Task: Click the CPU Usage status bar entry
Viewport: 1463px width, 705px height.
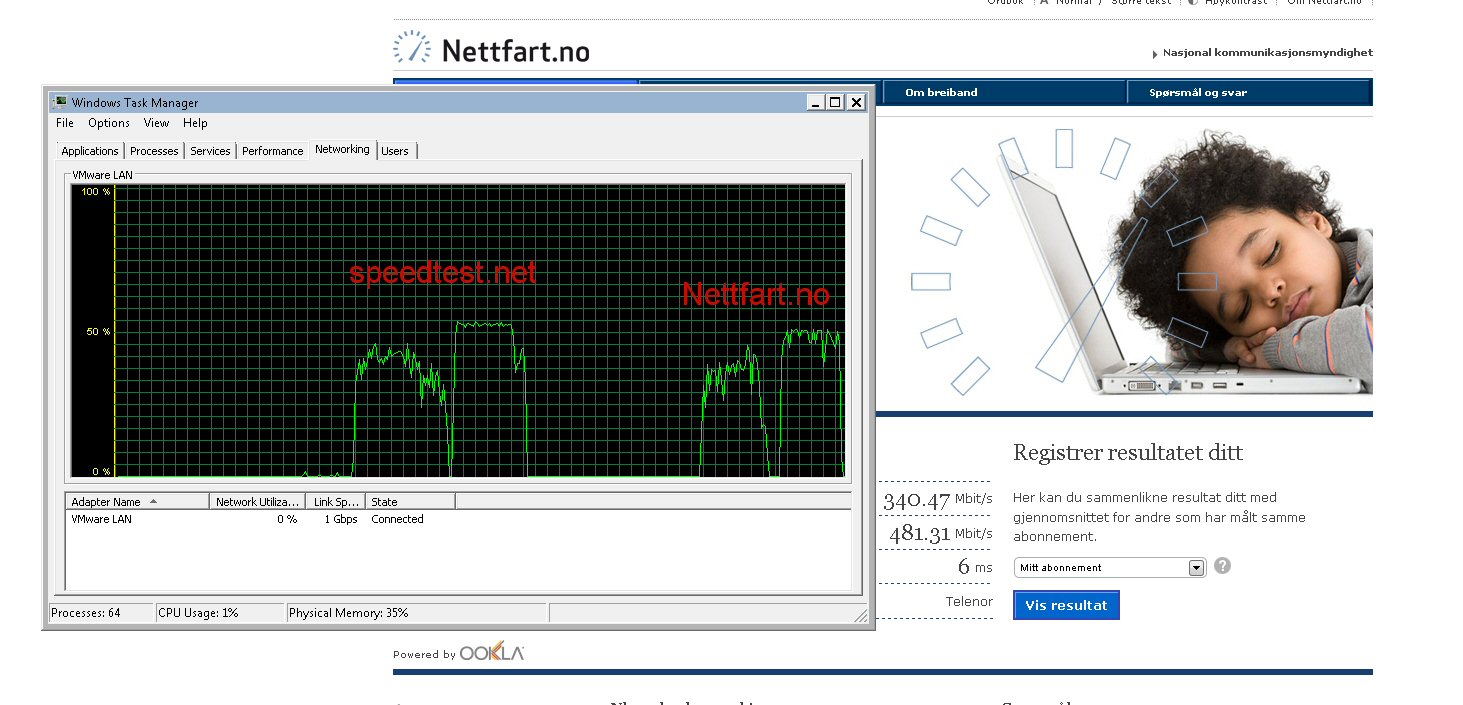Action: [x=218, y=613]
